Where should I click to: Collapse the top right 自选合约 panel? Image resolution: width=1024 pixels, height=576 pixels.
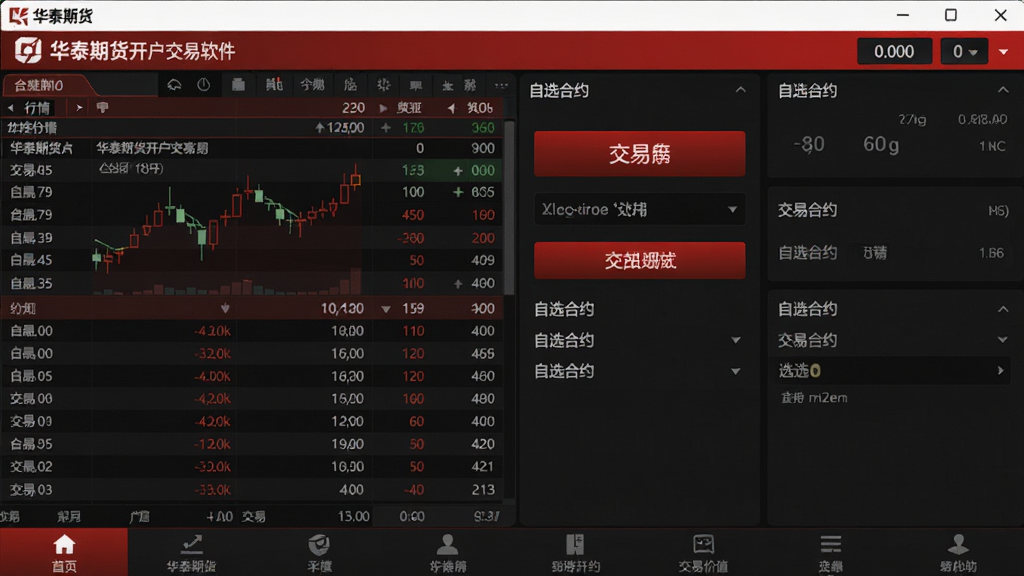tap(1003, 90)
